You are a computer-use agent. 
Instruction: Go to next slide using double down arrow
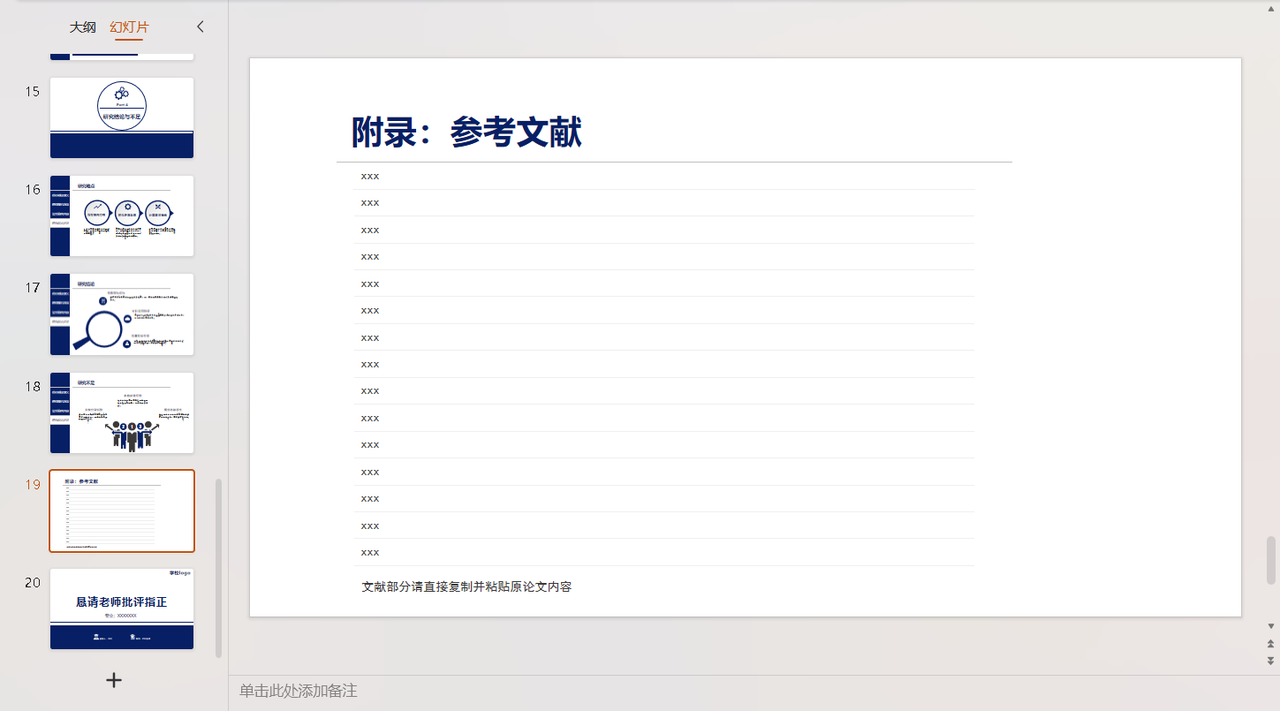(x=1271, y=661)
